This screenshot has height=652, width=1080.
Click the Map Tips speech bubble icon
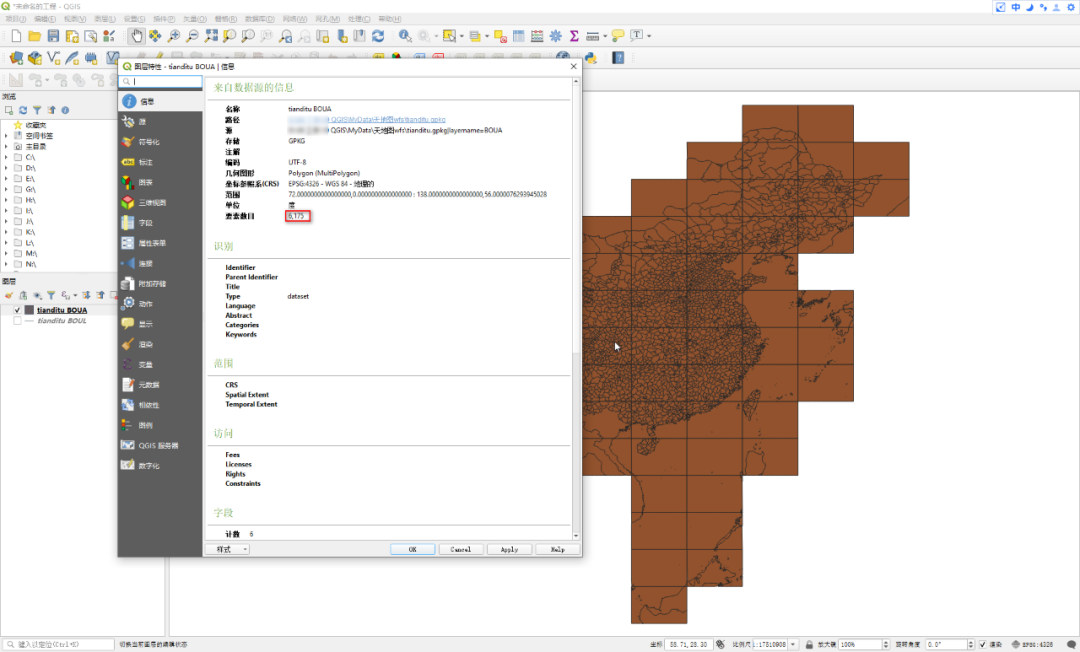click(x=618, y=36)
